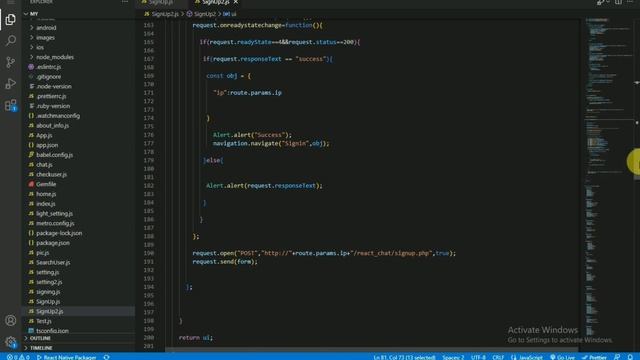Open the Extensions view
640x360 pixels.
[11, 105]
